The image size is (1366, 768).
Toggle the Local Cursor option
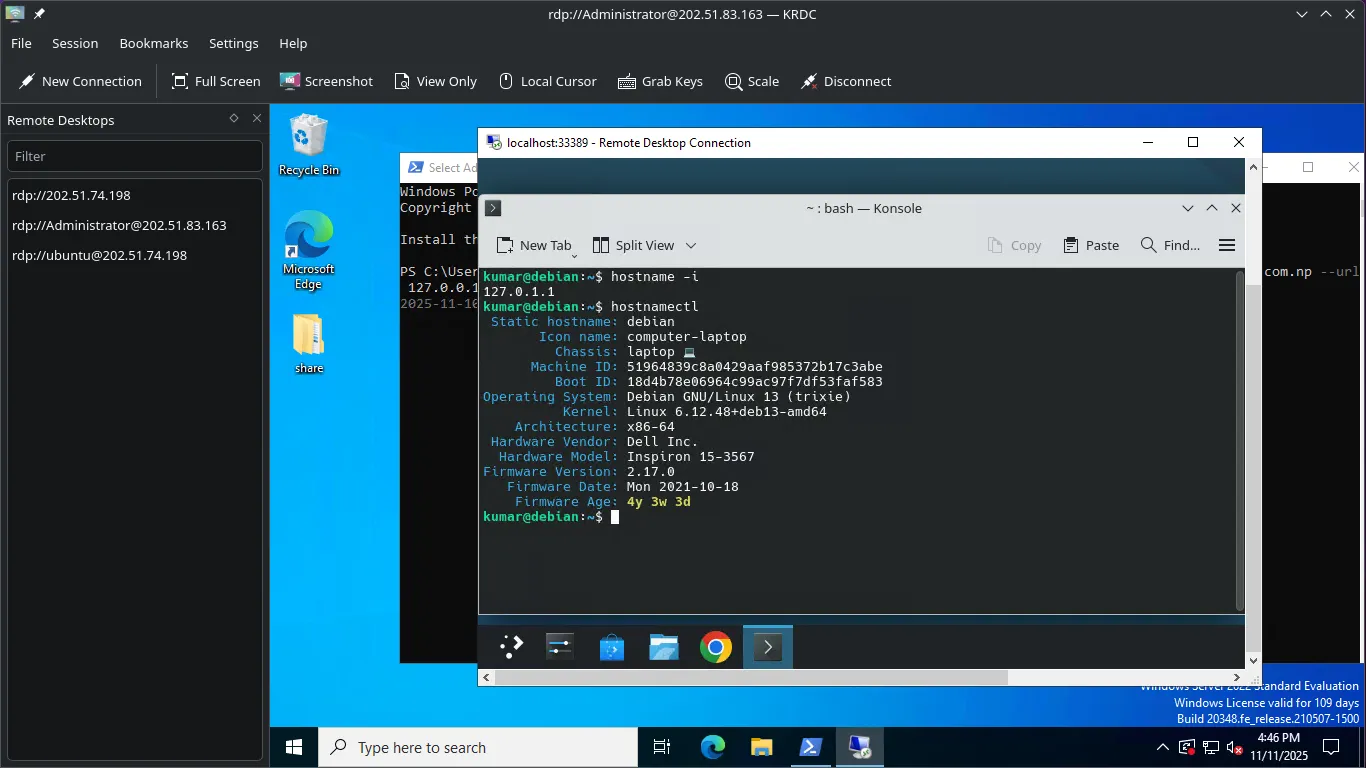point(547,82)
